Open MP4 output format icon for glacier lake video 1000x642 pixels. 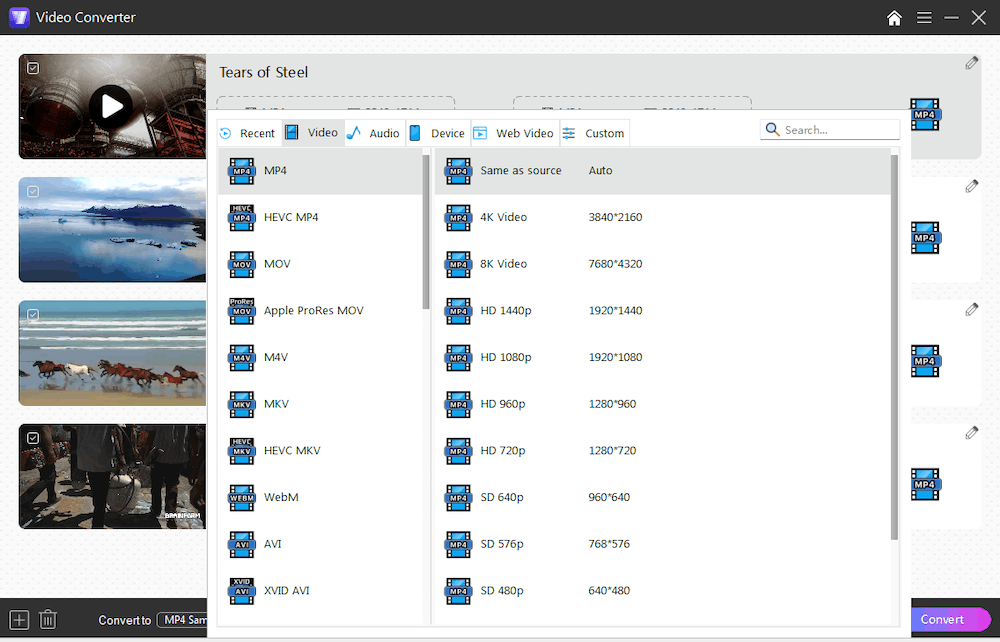pos(925,238)
